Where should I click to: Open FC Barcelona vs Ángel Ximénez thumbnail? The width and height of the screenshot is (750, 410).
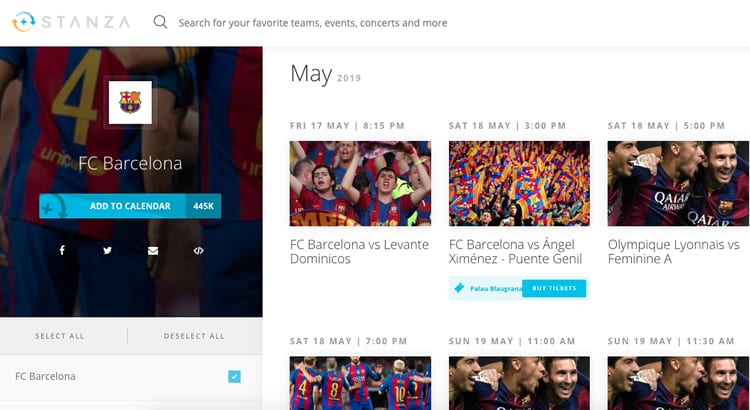tap(519, 183)
